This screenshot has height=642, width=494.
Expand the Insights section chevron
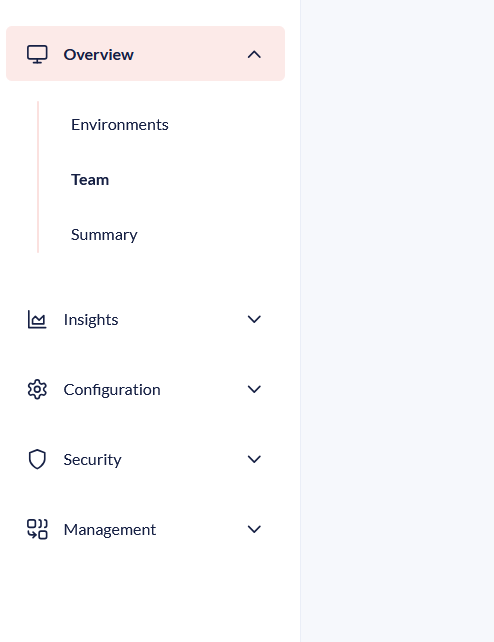[254, 319]
